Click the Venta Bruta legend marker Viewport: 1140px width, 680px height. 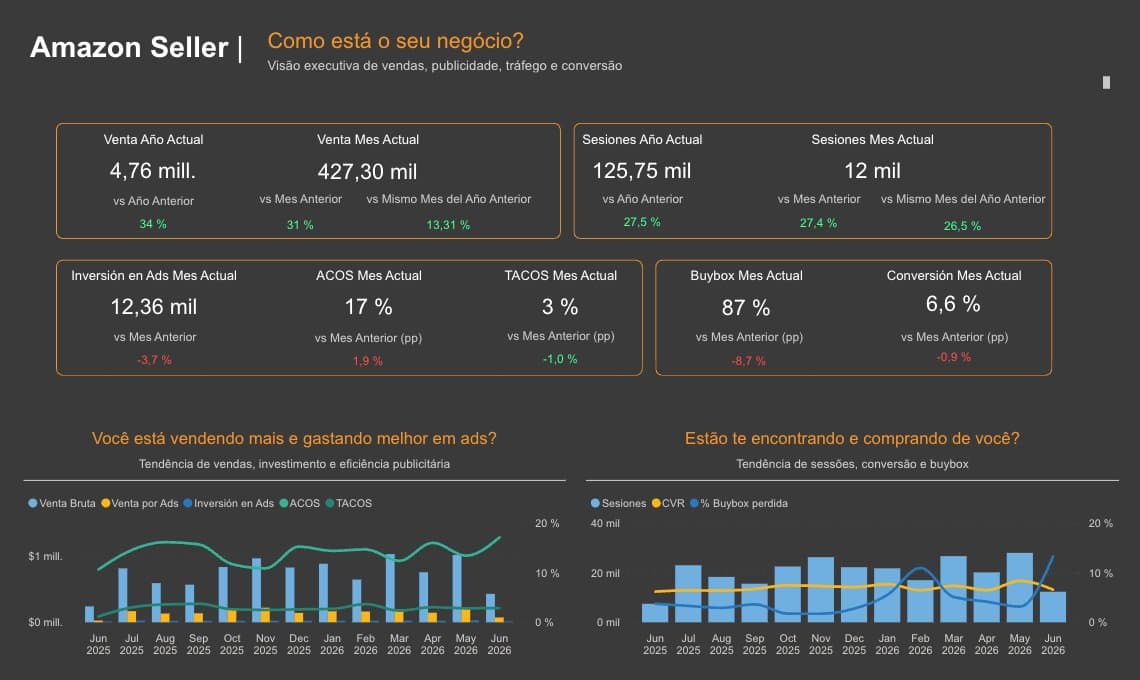tap(33, 503)
